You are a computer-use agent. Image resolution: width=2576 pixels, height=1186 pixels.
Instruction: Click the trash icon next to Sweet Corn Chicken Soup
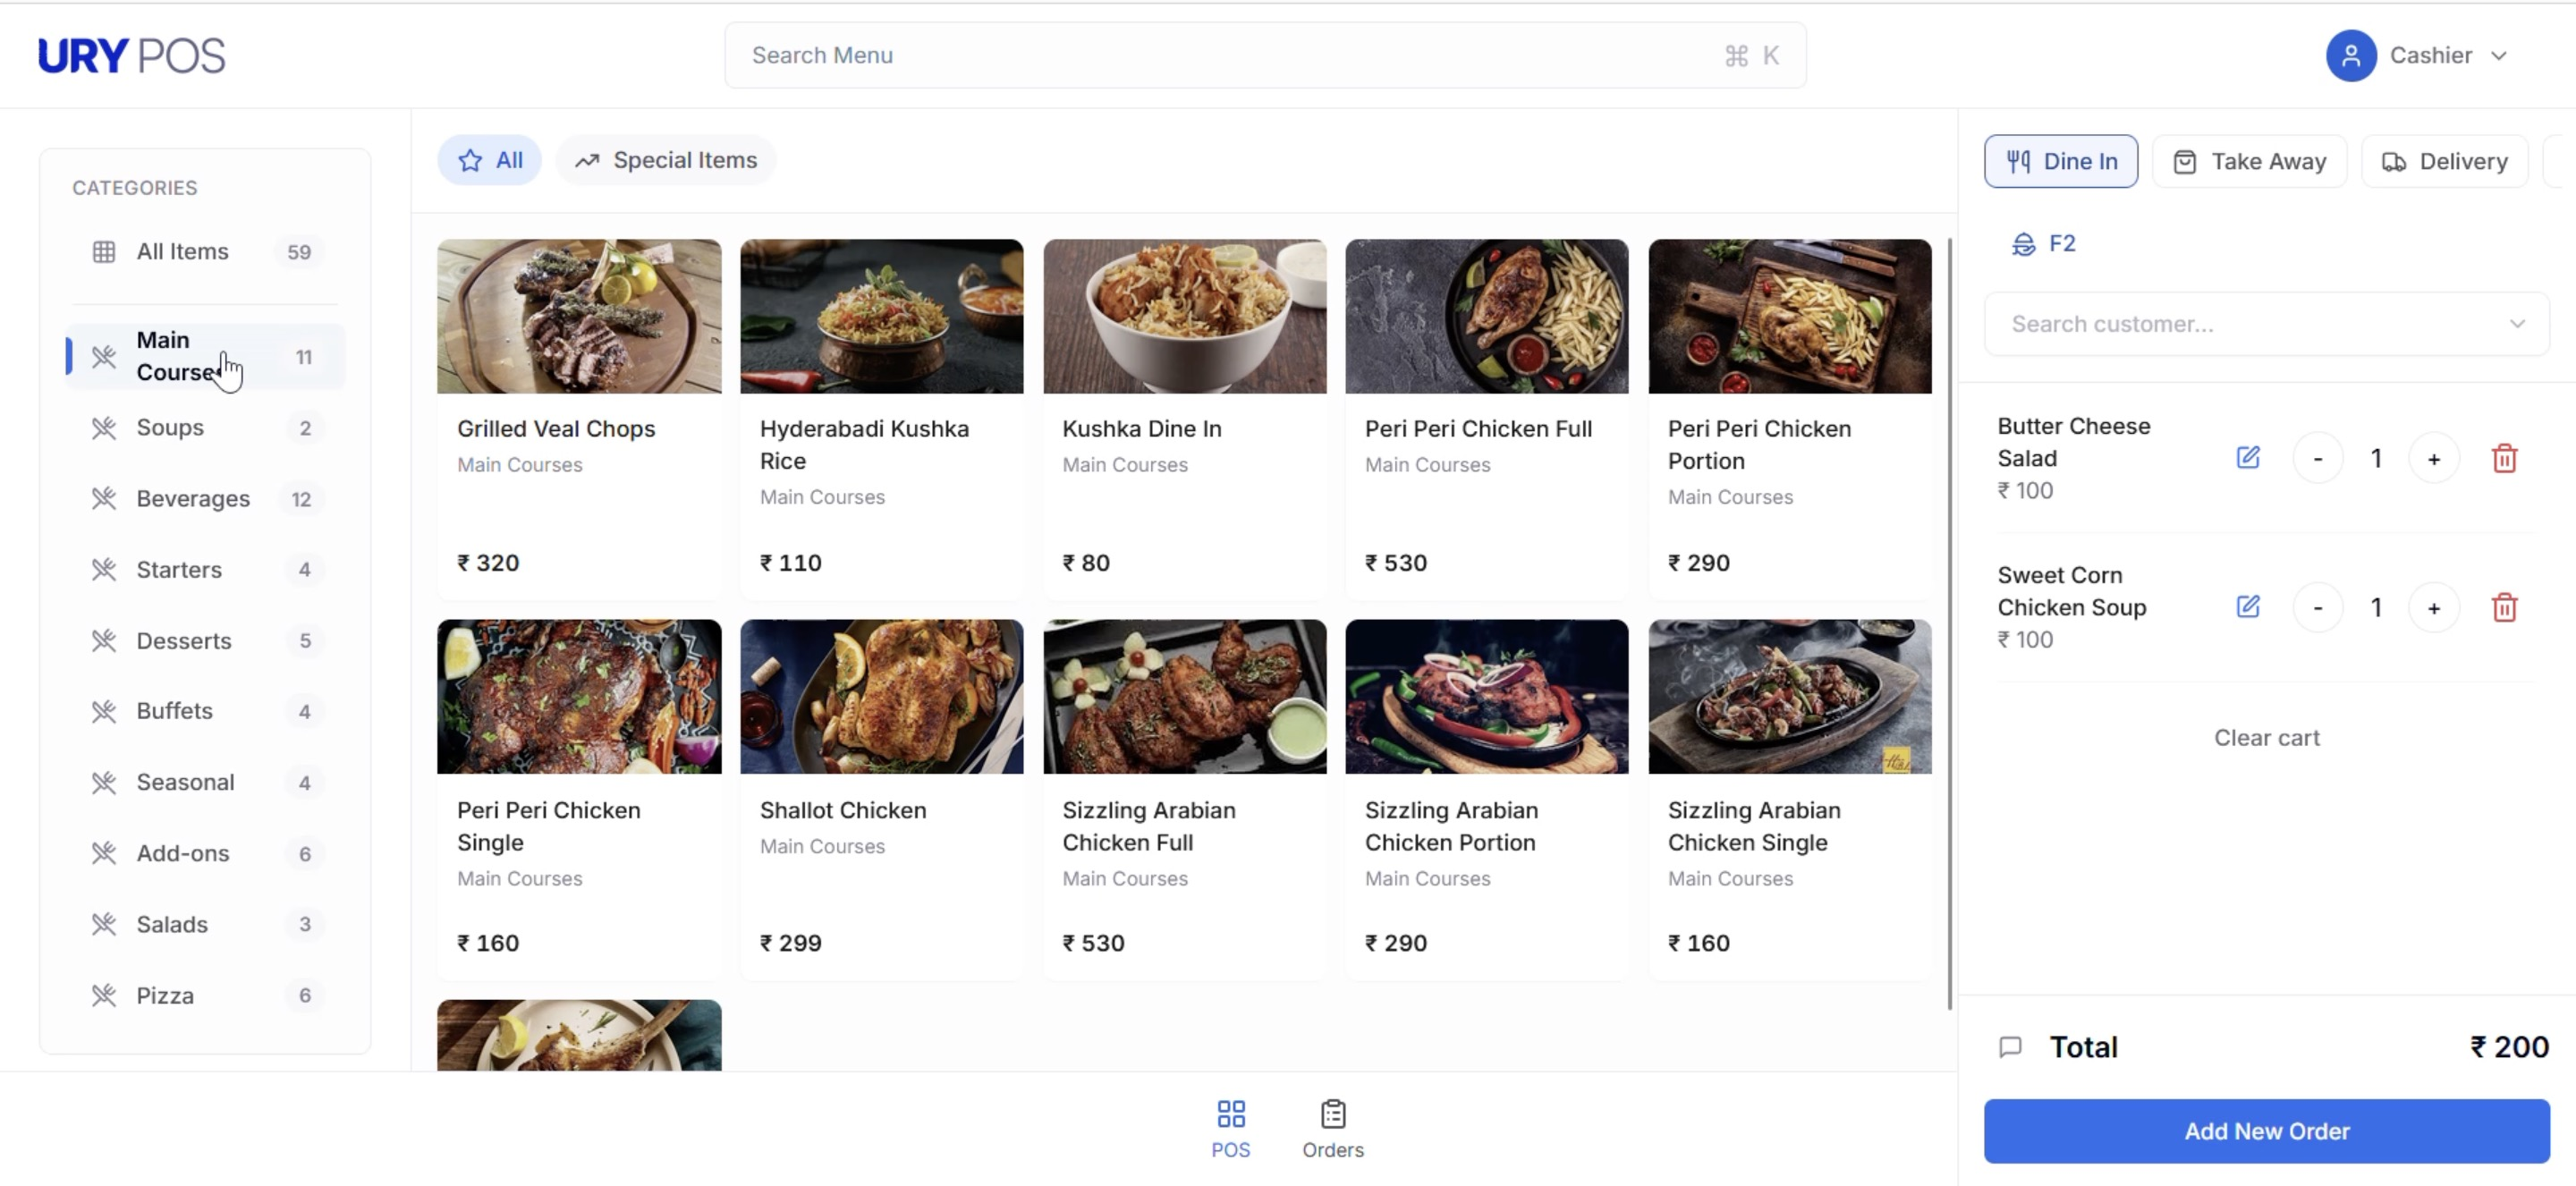tap(2504, 607)
